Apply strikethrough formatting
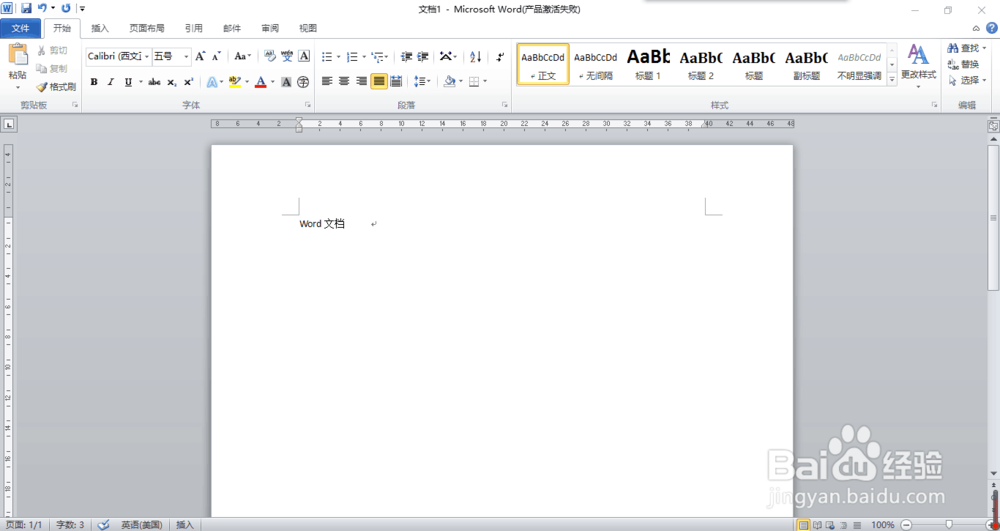The height and width of the screenshot is (531, 1000). [154, 82]
